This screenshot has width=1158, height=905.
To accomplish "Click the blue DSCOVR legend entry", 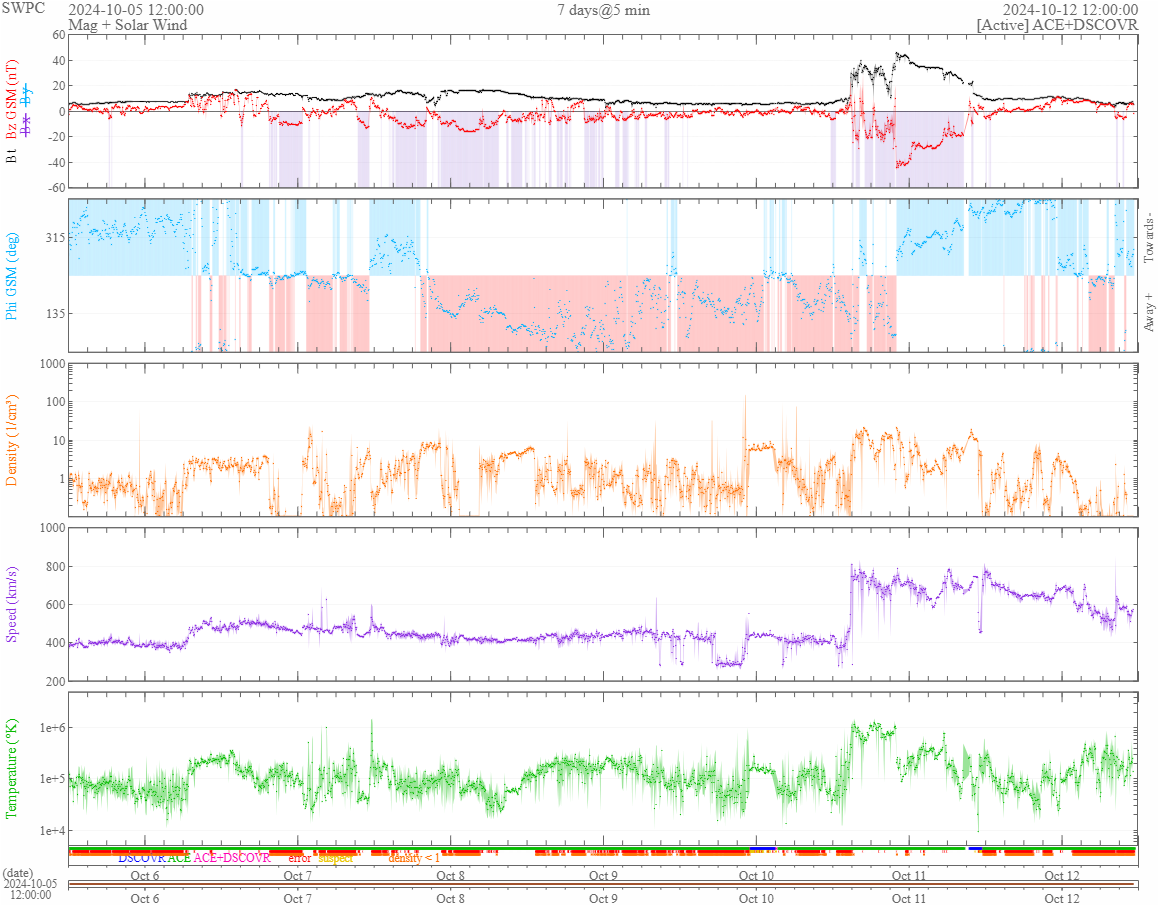I will pyautogui.click(x=142, y=858).
